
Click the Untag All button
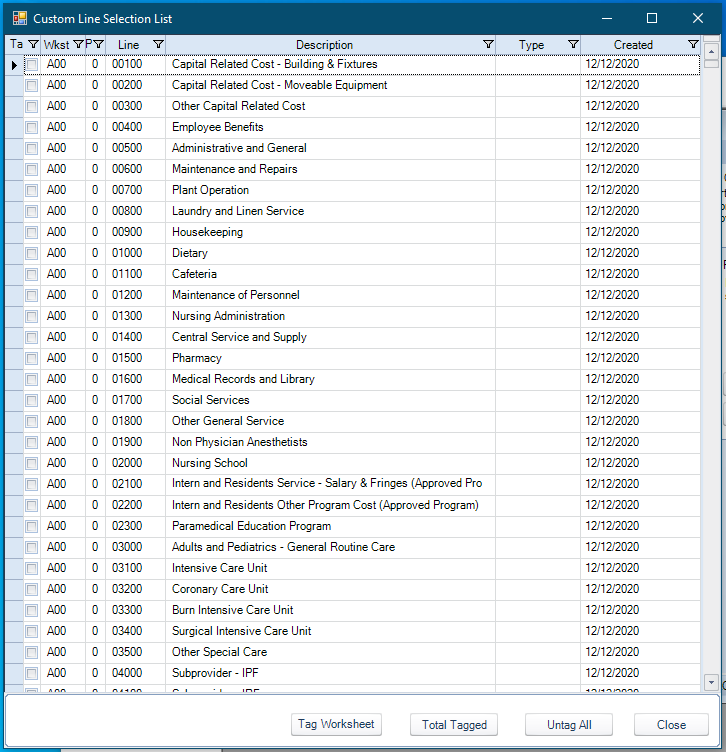pyautogui.click(x=569, y=724)
